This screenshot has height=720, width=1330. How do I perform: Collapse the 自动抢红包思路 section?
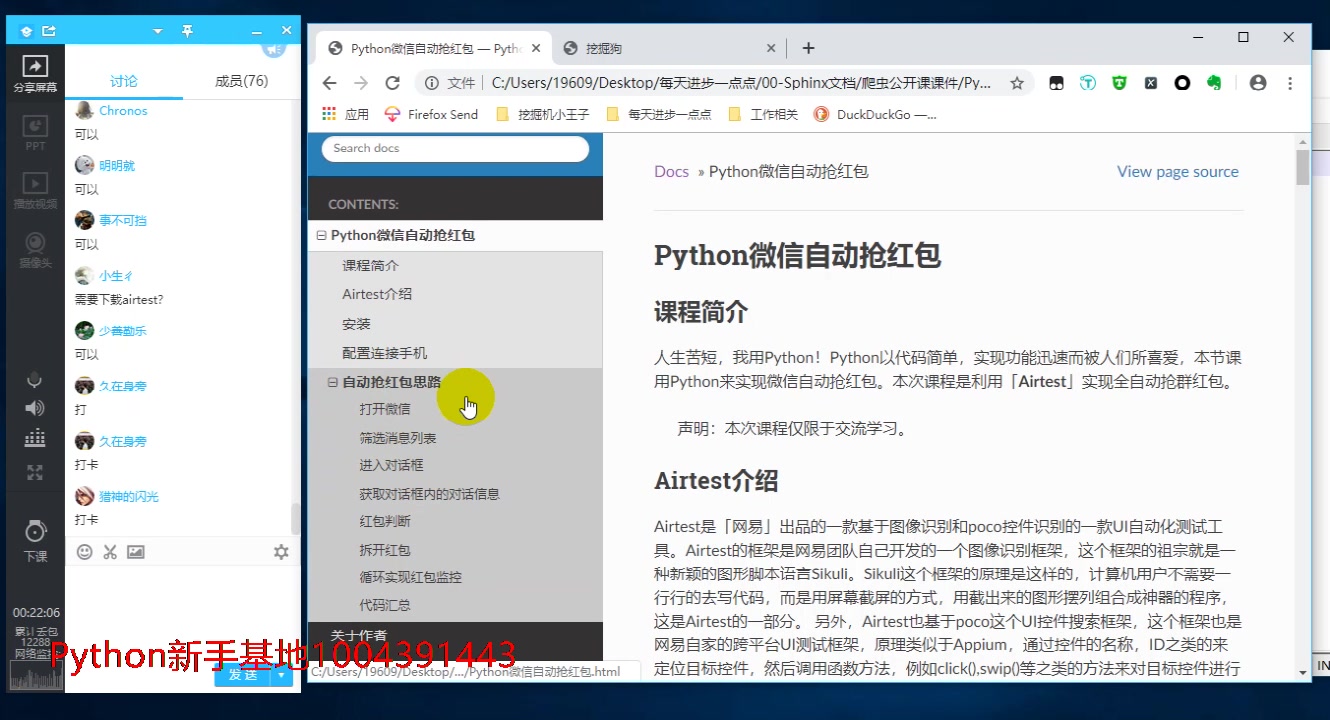[333, 382]
